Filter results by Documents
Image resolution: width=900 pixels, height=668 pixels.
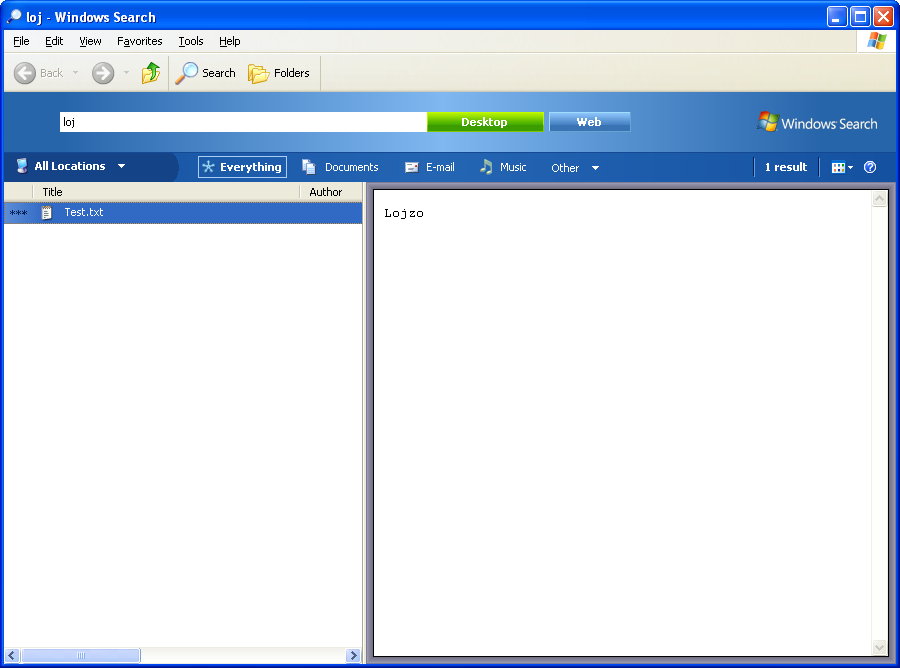(340, 167)
